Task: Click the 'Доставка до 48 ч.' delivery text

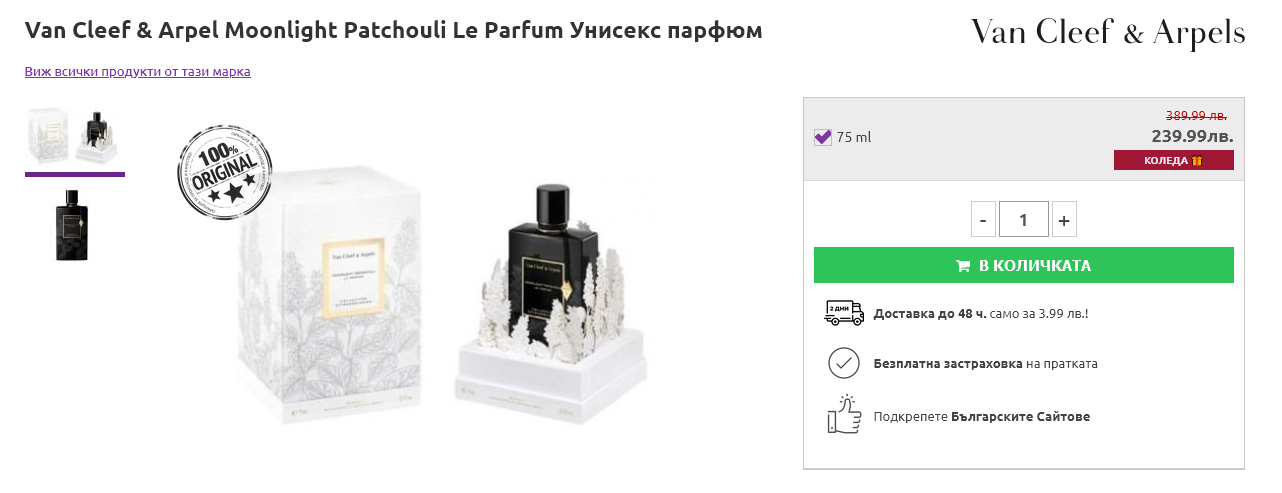Action: coord(930,313)
